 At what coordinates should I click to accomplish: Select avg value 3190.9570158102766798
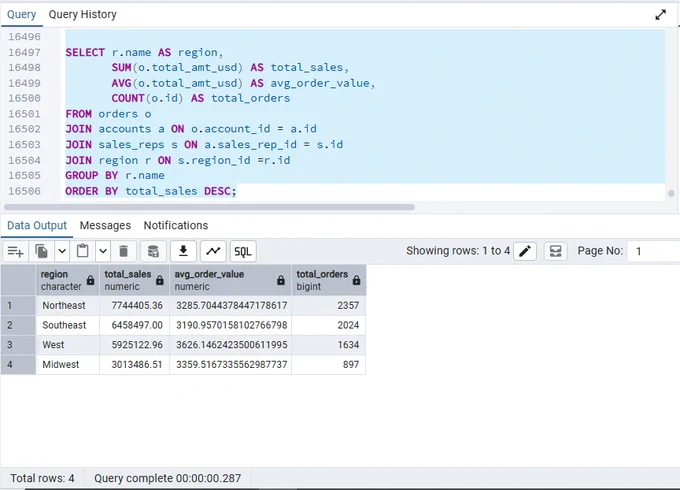click(230, 325)
